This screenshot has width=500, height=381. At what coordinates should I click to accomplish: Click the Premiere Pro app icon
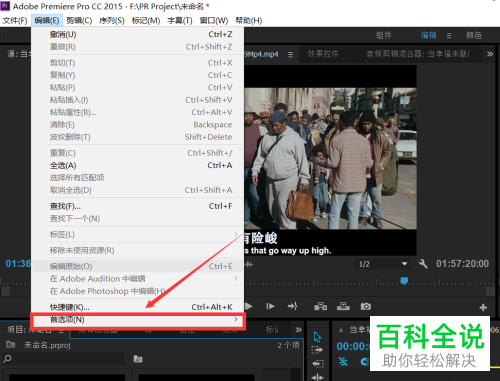pos(5,6)
